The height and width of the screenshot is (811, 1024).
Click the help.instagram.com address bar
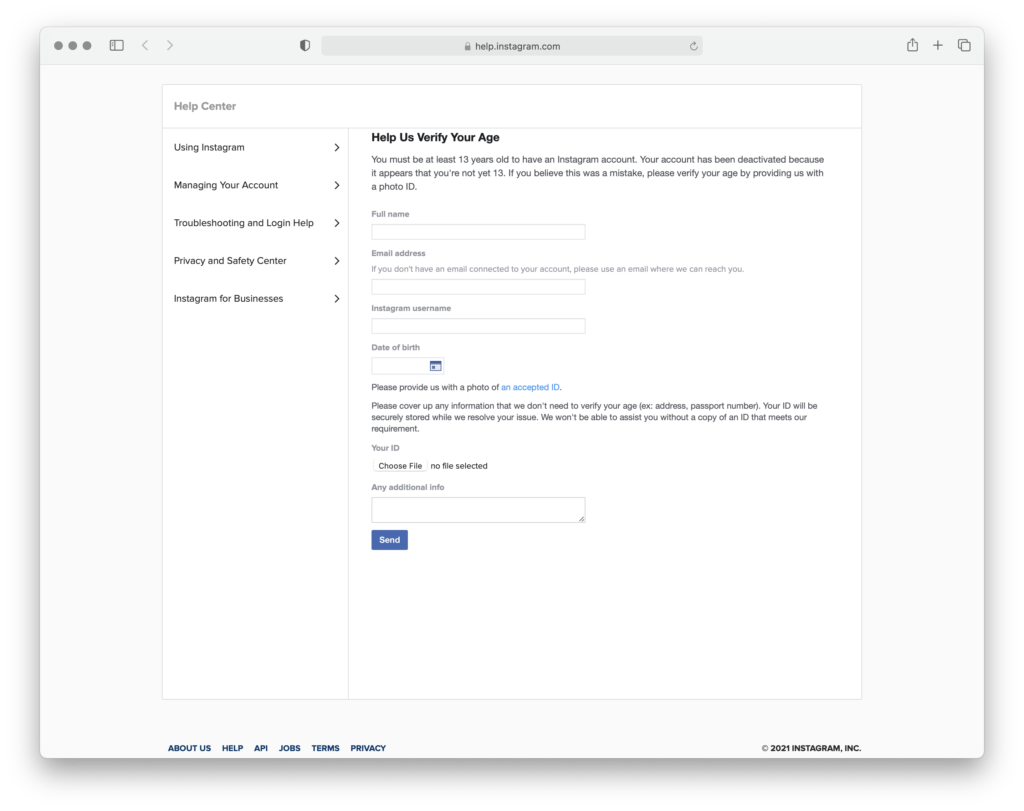511,46
